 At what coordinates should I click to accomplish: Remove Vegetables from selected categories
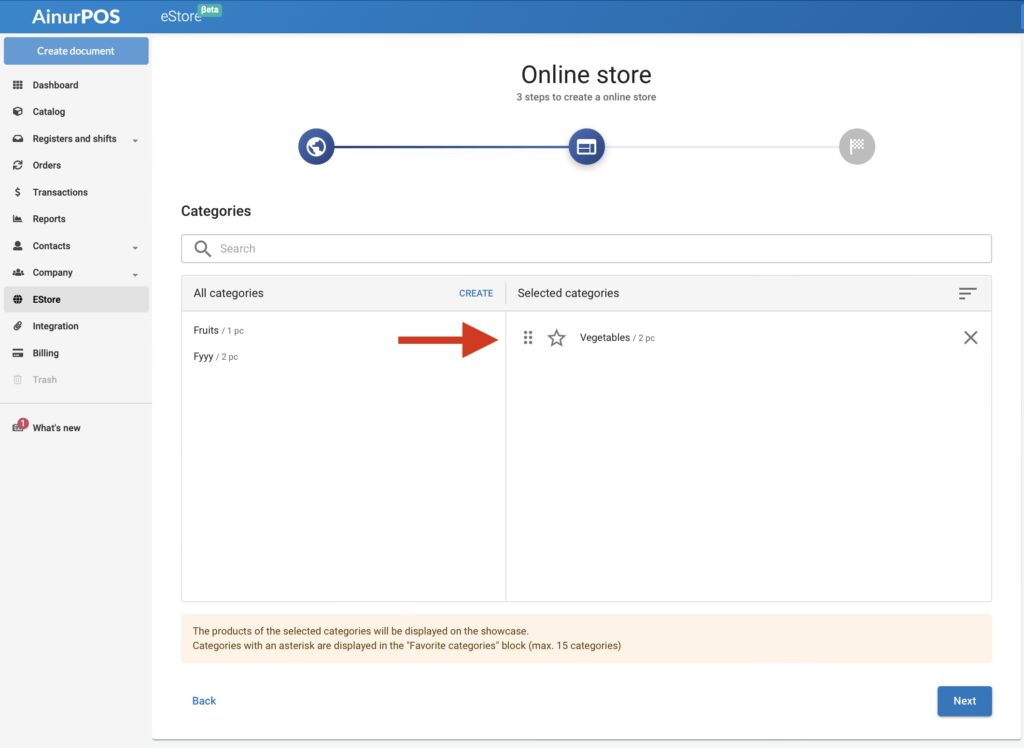pos(970,337)
